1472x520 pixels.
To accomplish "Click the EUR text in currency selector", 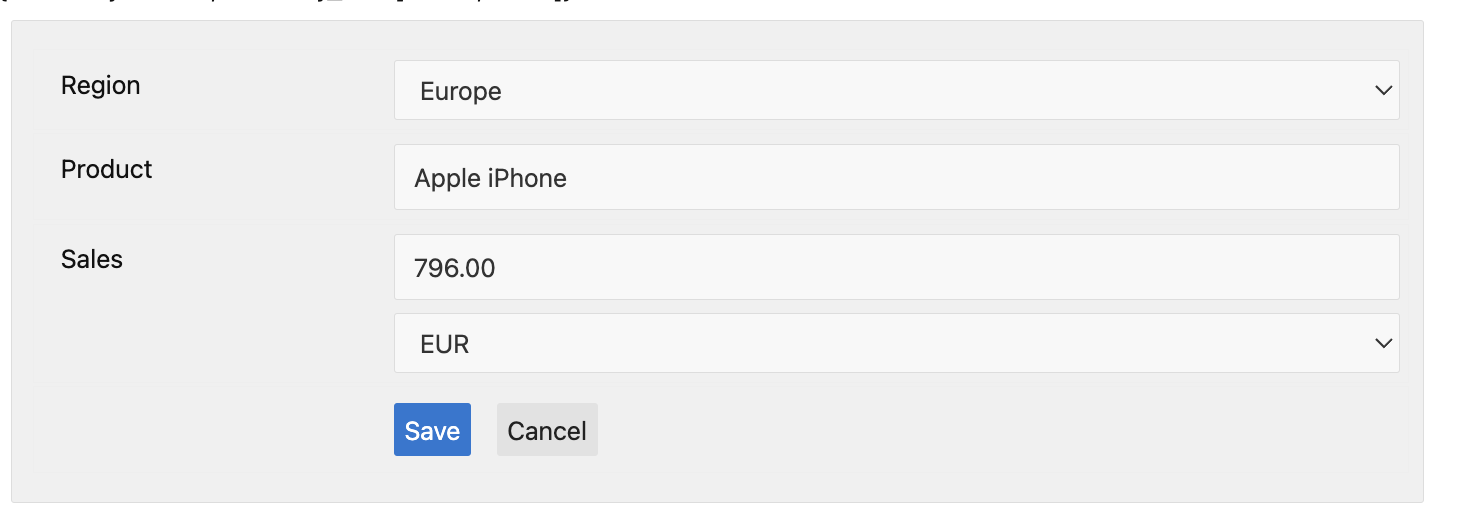I will point(445,345).
